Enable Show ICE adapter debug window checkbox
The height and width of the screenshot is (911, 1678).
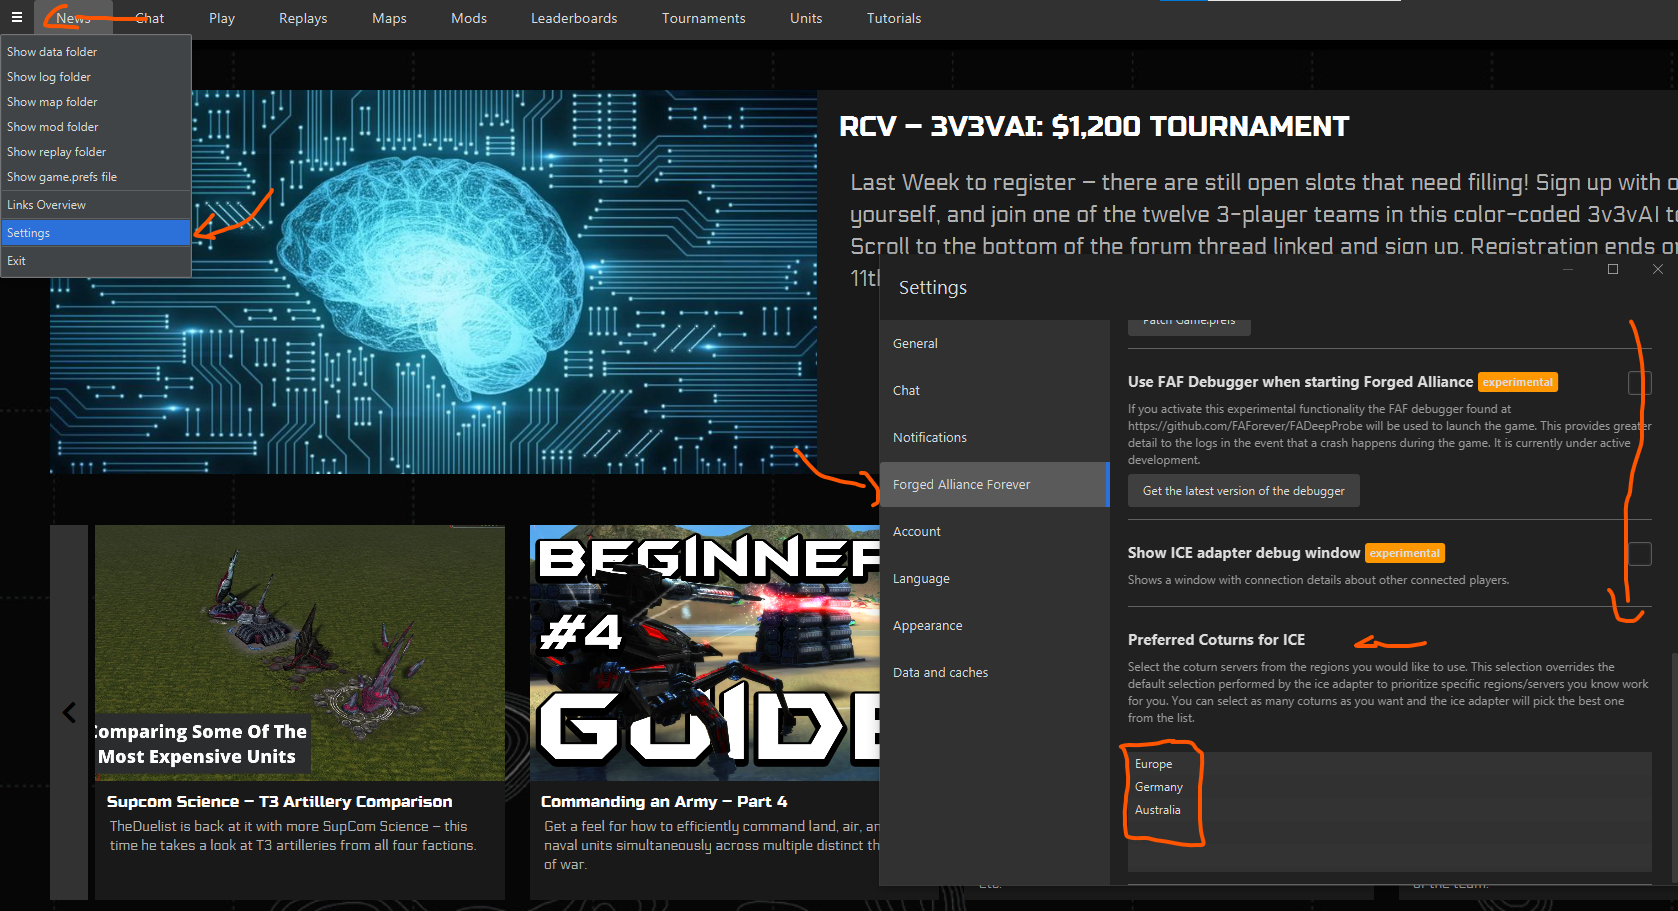coord(1639,554)
